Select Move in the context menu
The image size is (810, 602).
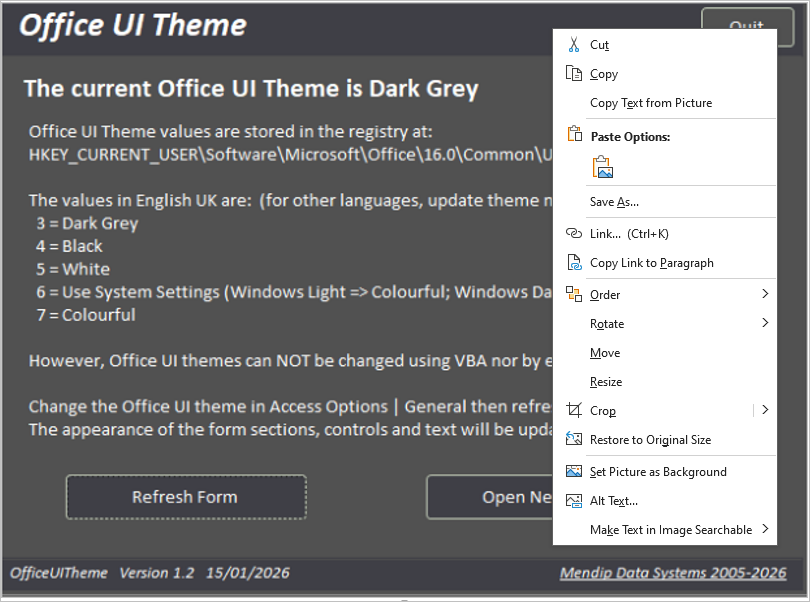point(664,352)
